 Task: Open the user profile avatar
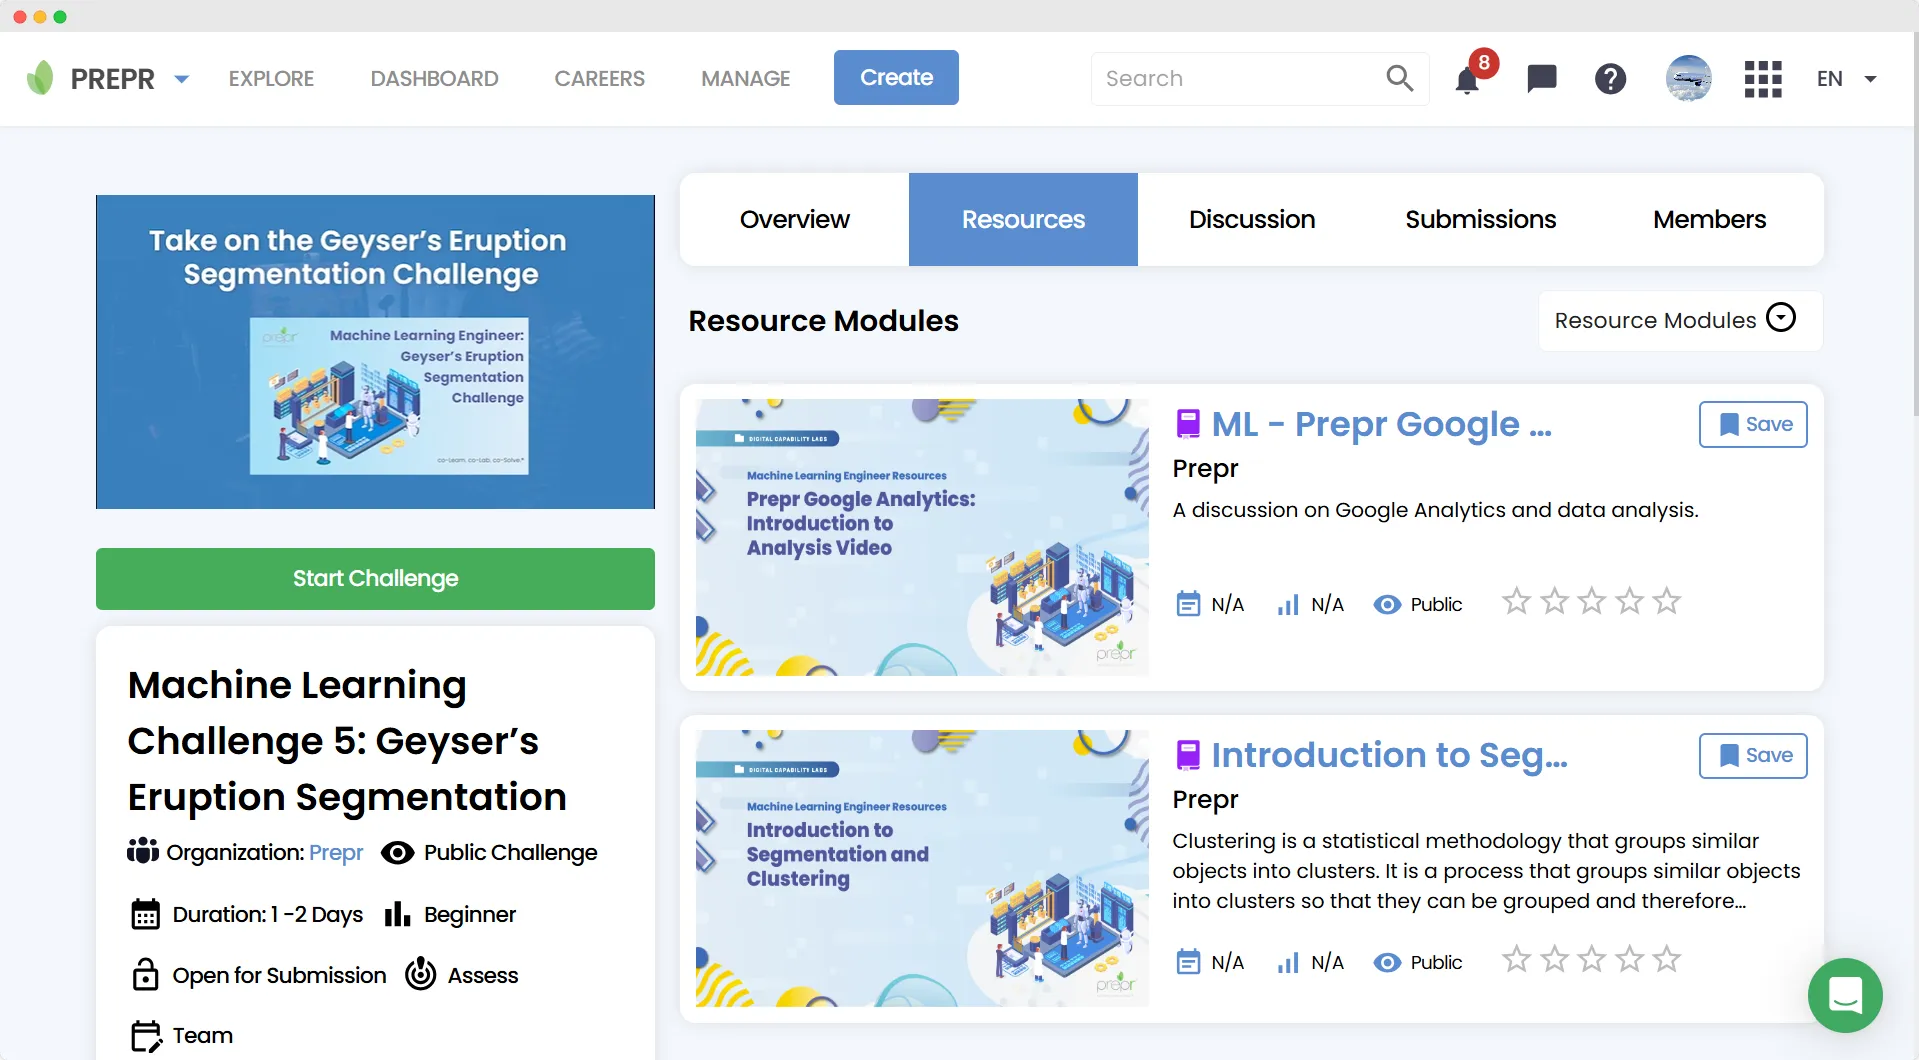coord(1688,78)
